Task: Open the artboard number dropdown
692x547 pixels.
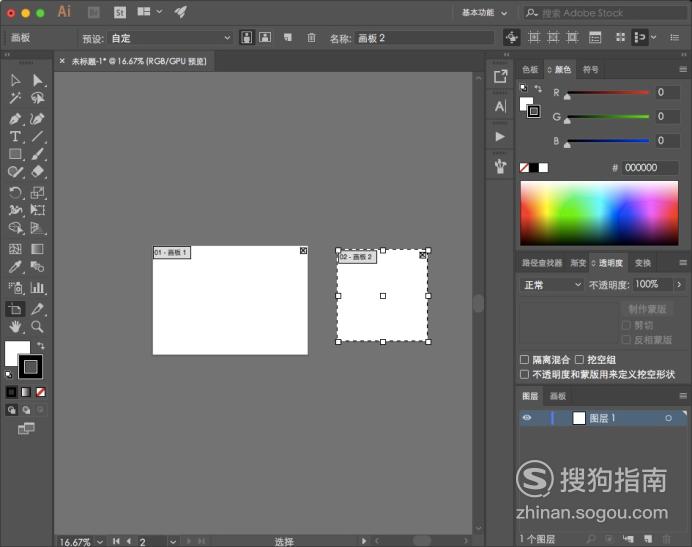Action: click(173, 541)
